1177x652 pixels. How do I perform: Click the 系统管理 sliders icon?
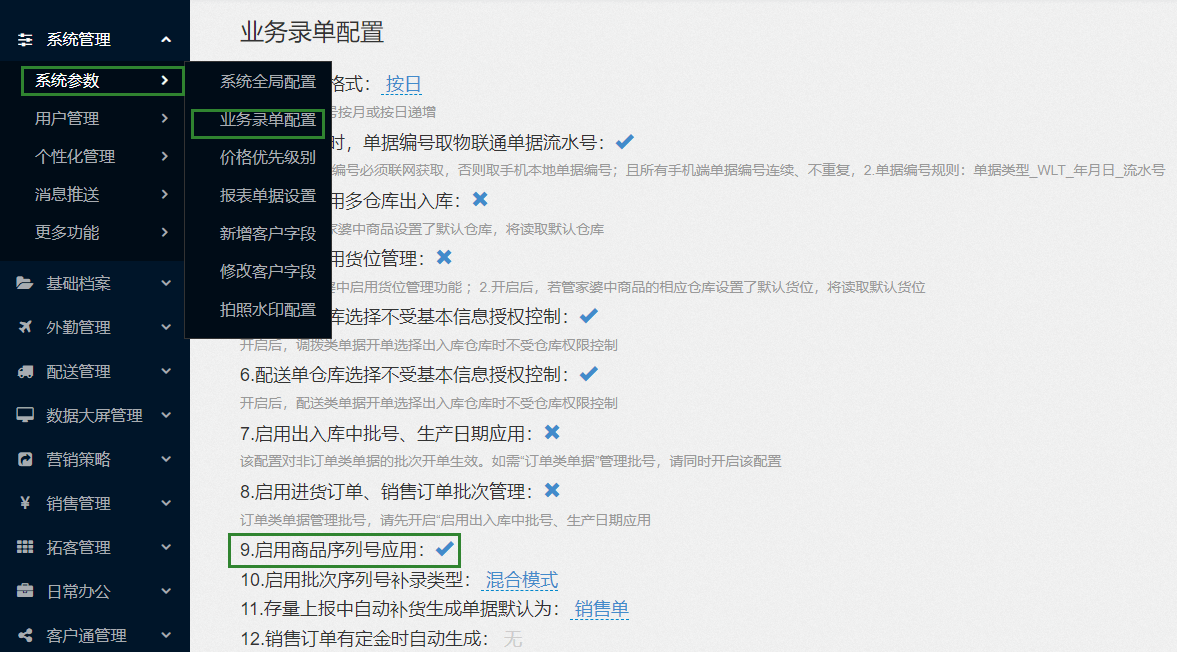point(25,40)
